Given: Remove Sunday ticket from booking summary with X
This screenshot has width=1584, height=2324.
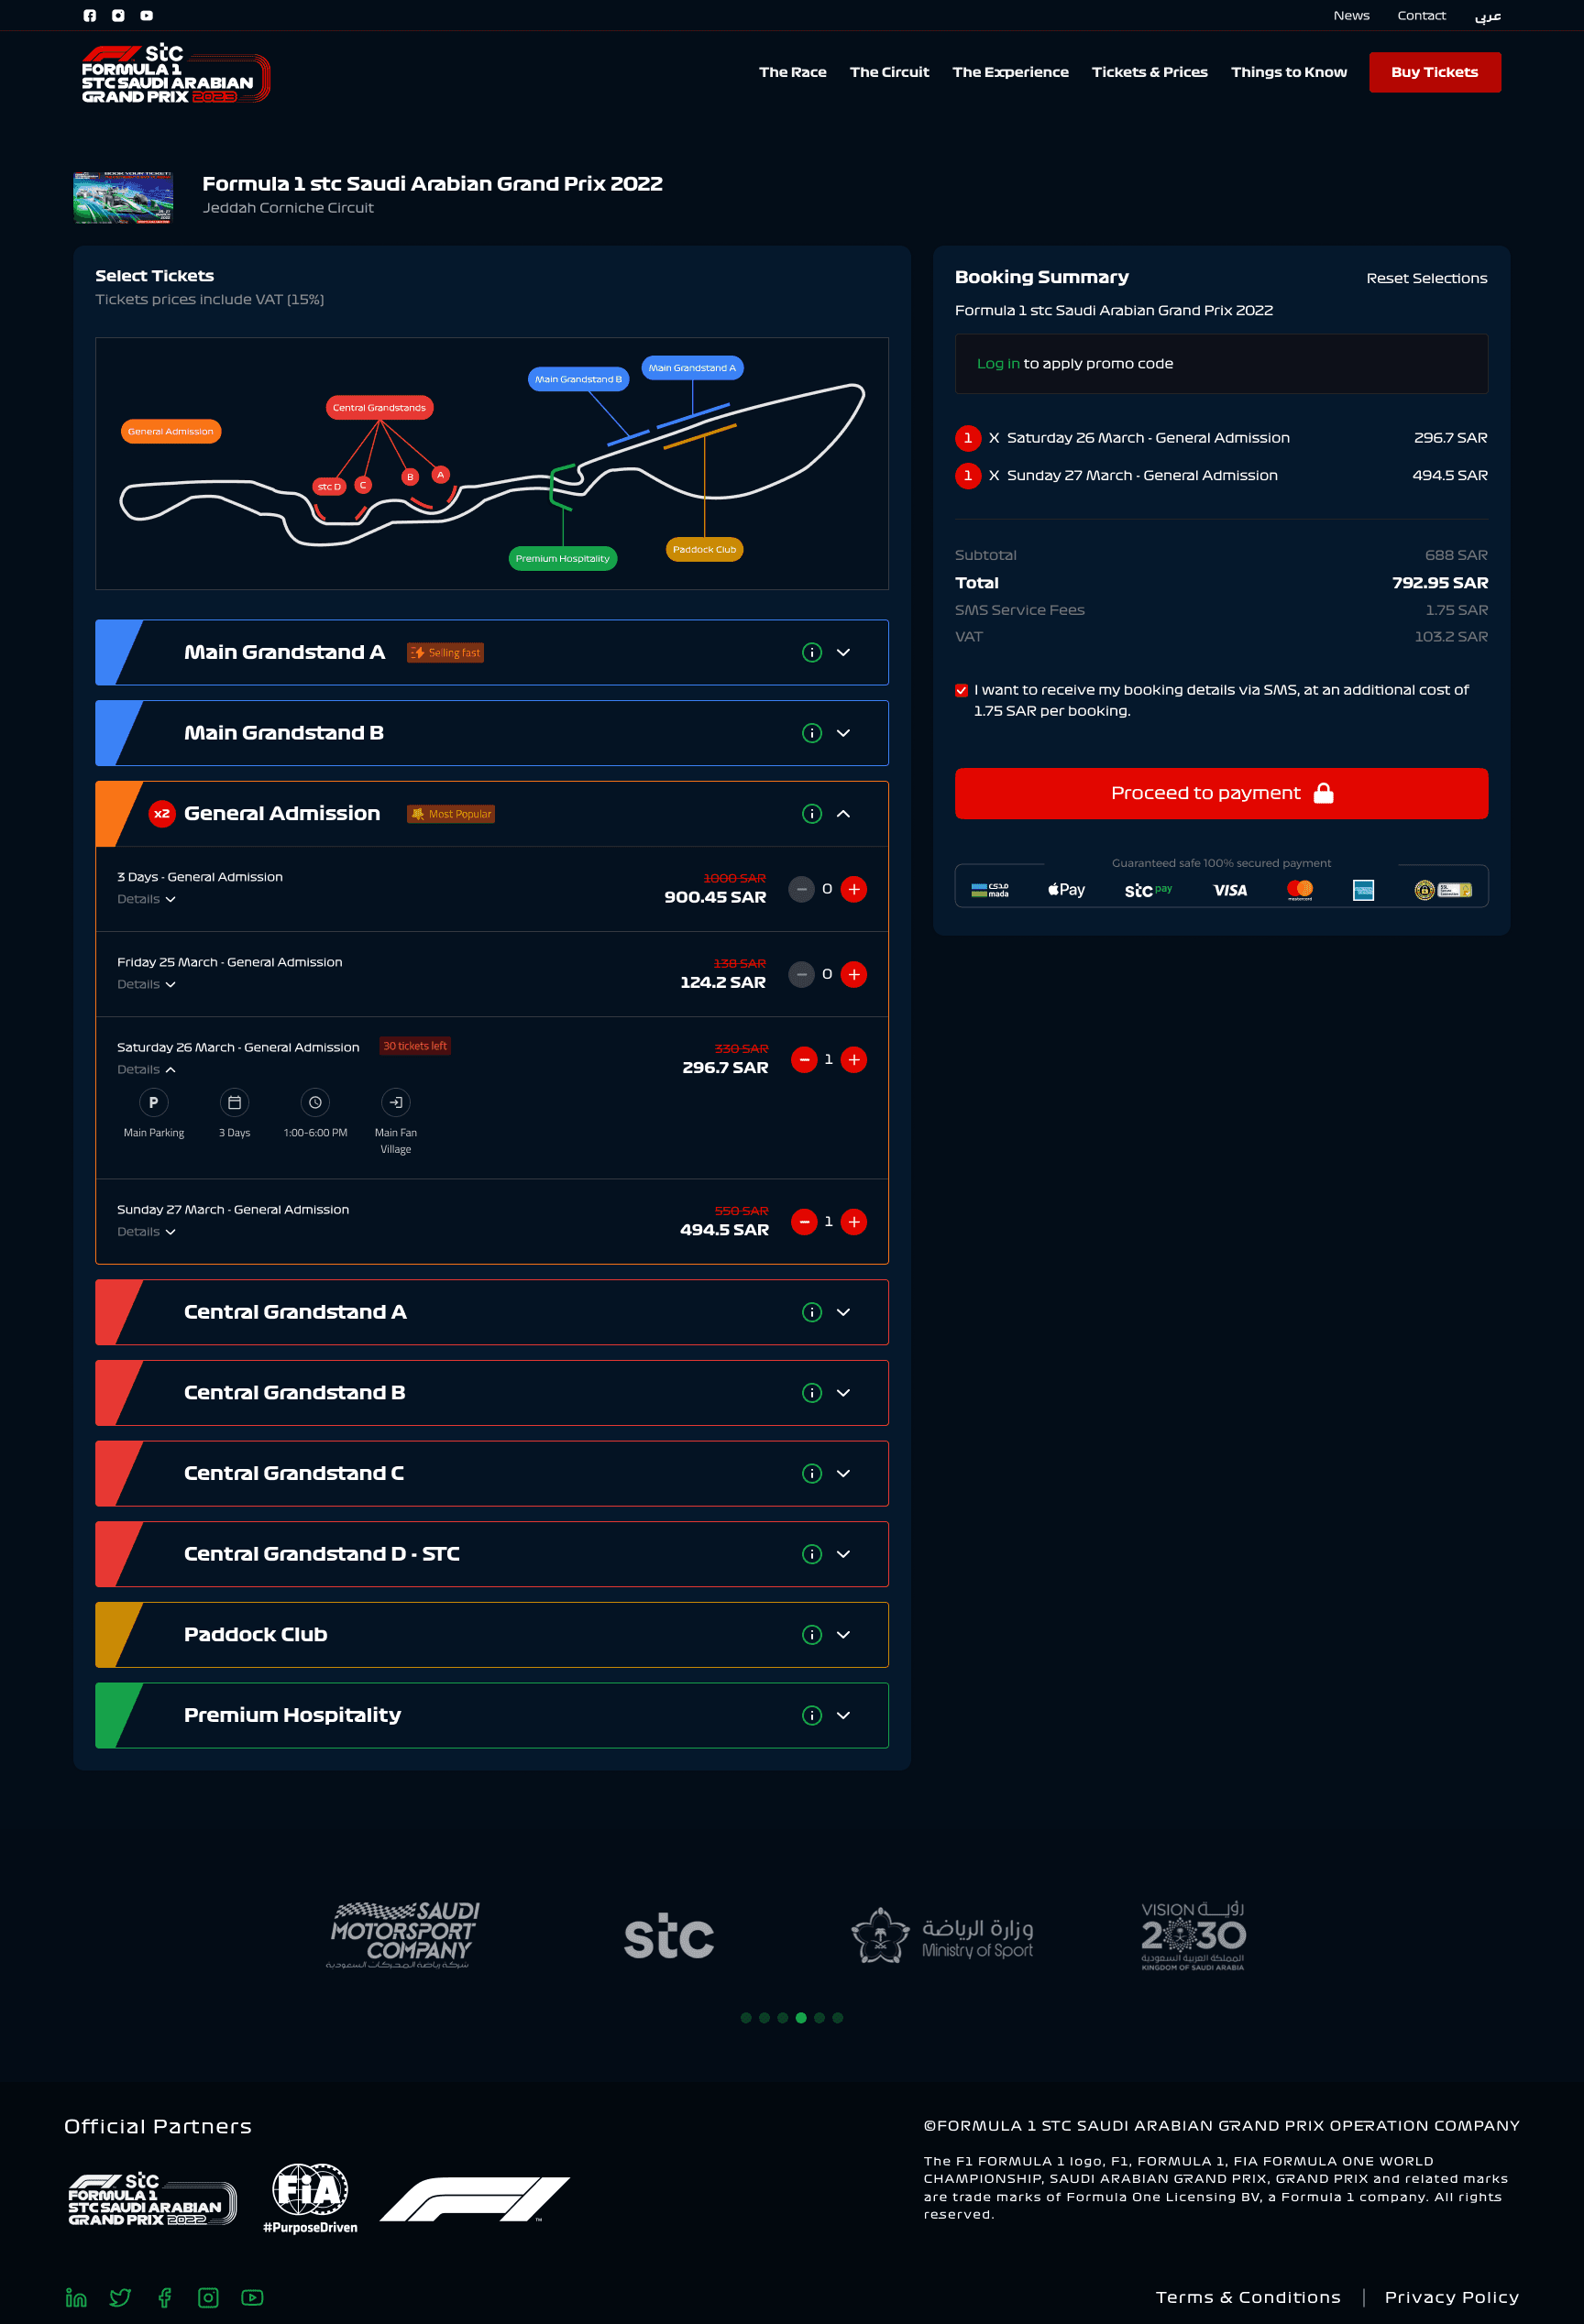Looking at the screenshot, I should pos(994,476).
